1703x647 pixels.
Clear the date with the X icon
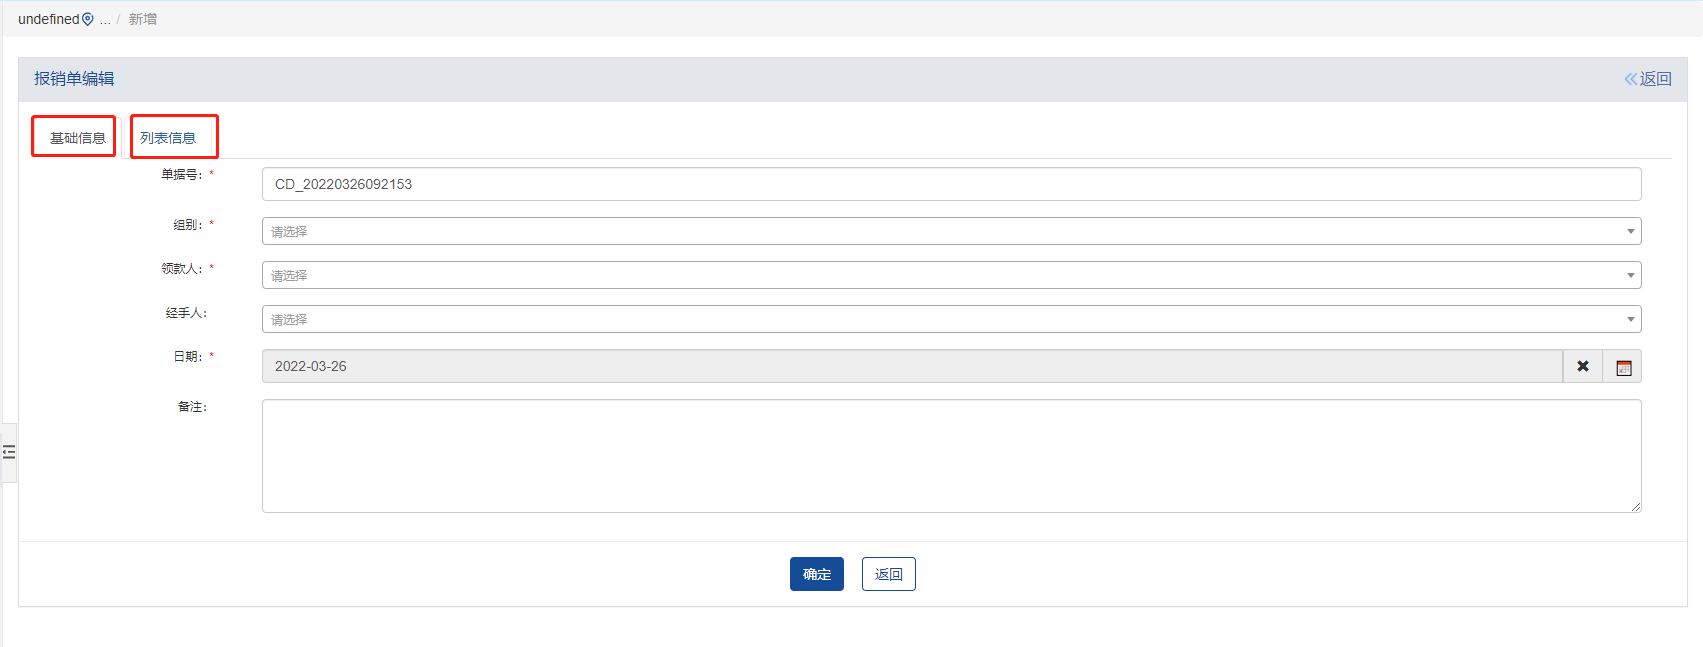pyautogui.click(x=1583, y=366)
